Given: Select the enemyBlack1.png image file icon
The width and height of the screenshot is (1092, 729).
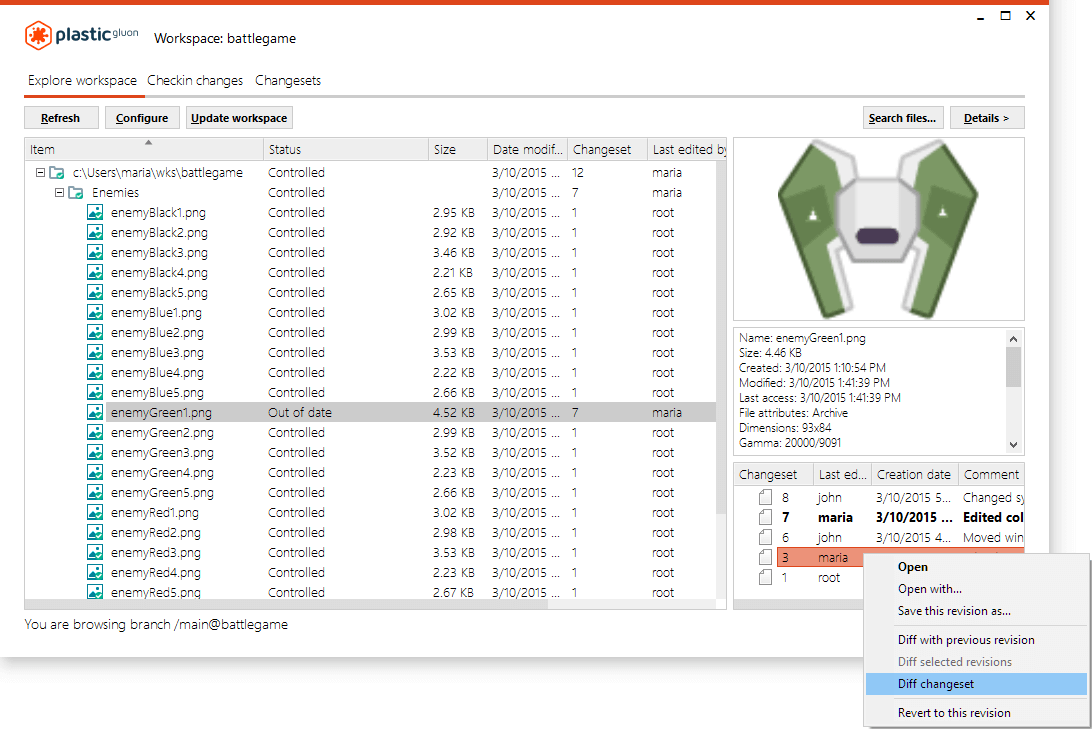Looking at the screenshot, I should (x=95, y=212).
